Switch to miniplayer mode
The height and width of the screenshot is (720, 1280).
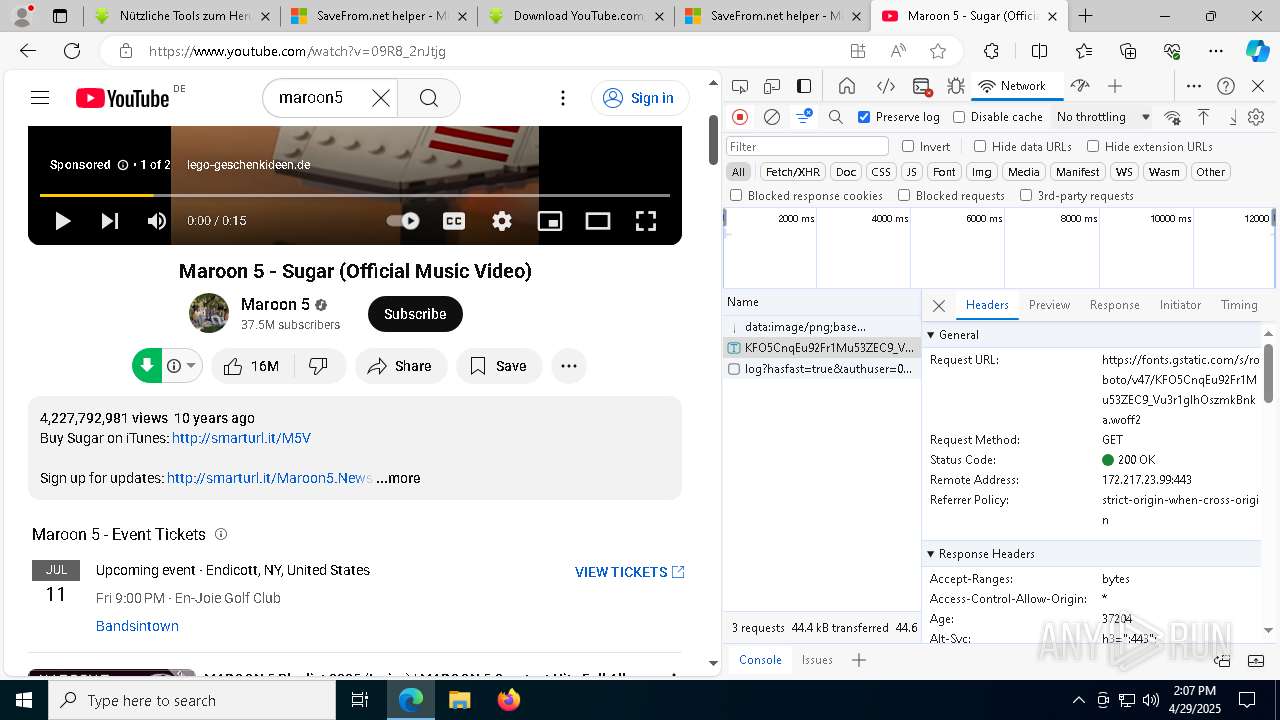pos(550,221)
